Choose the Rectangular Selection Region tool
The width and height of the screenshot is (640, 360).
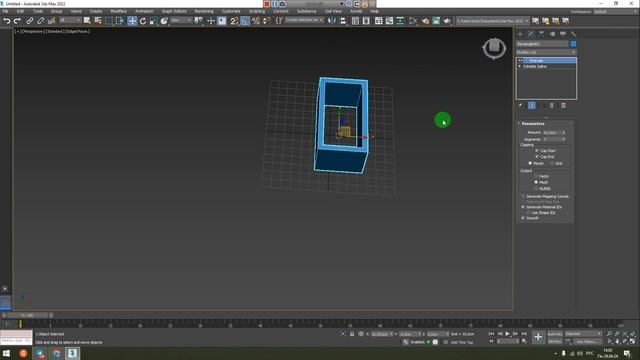click(x=109, y=20)
